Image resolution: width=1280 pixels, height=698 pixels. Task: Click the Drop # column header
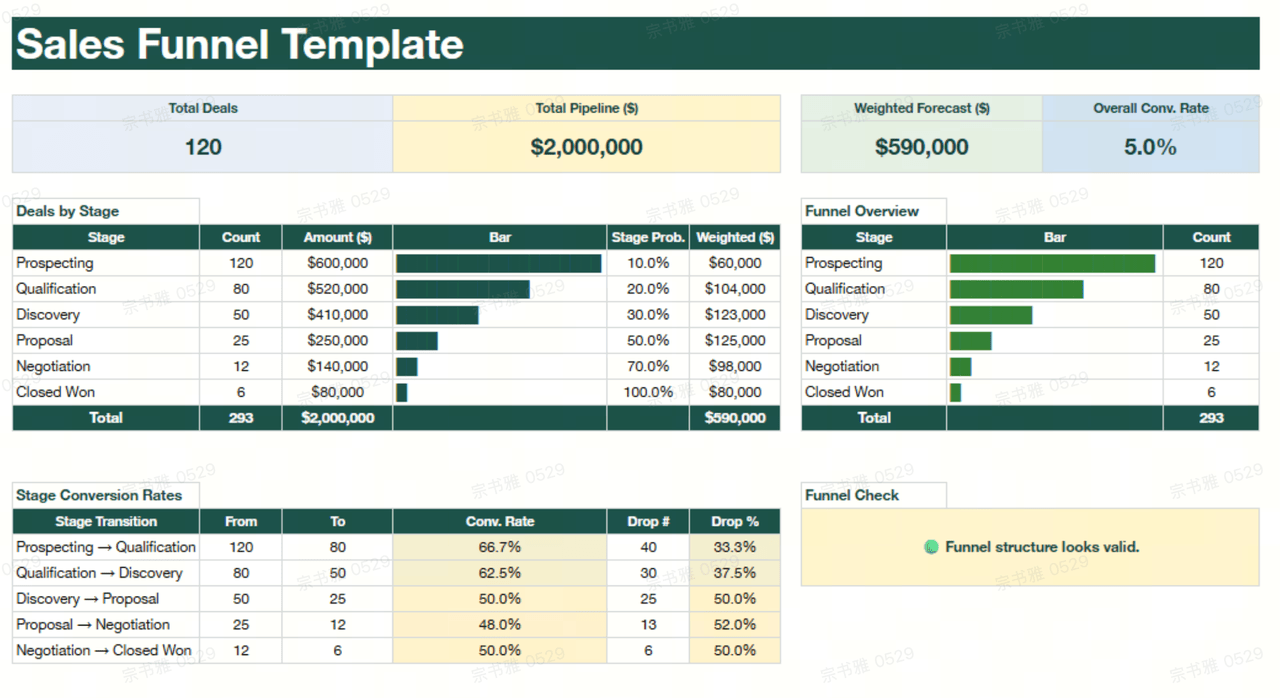point(648,521)
